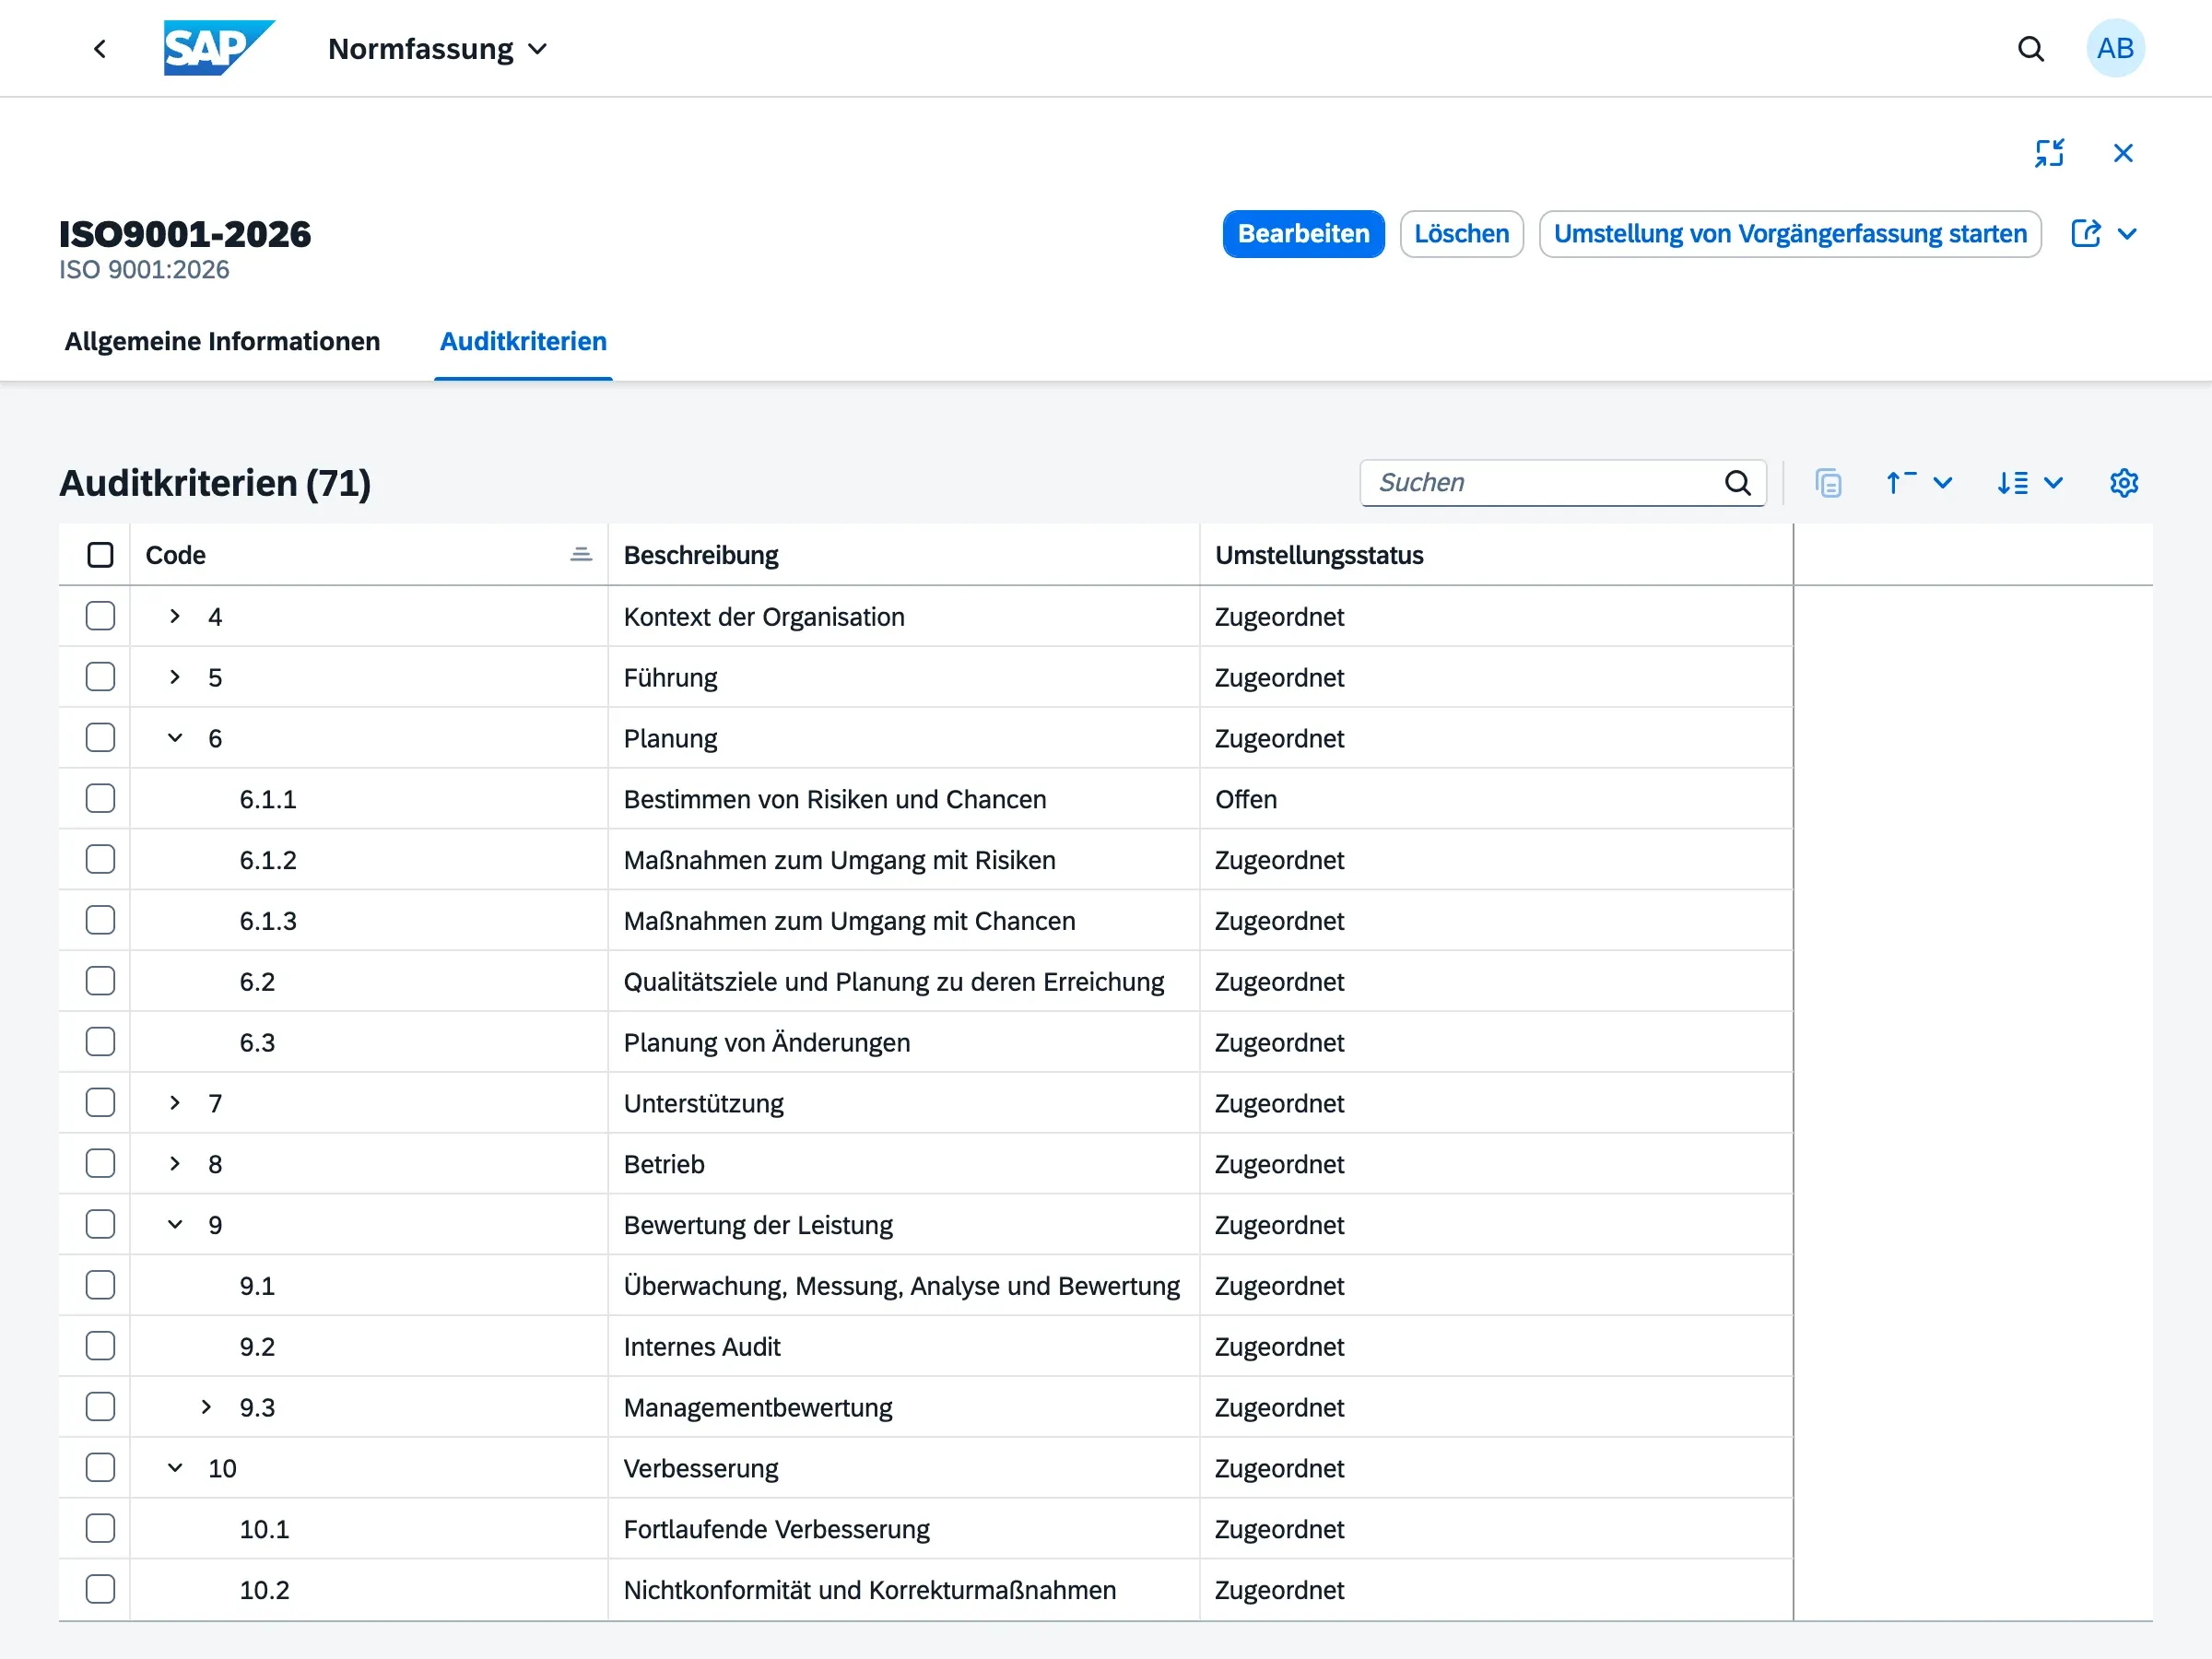Collapse tree node 10 Verbesserung
The image size is (2212, 1659).
[175, 1468]
